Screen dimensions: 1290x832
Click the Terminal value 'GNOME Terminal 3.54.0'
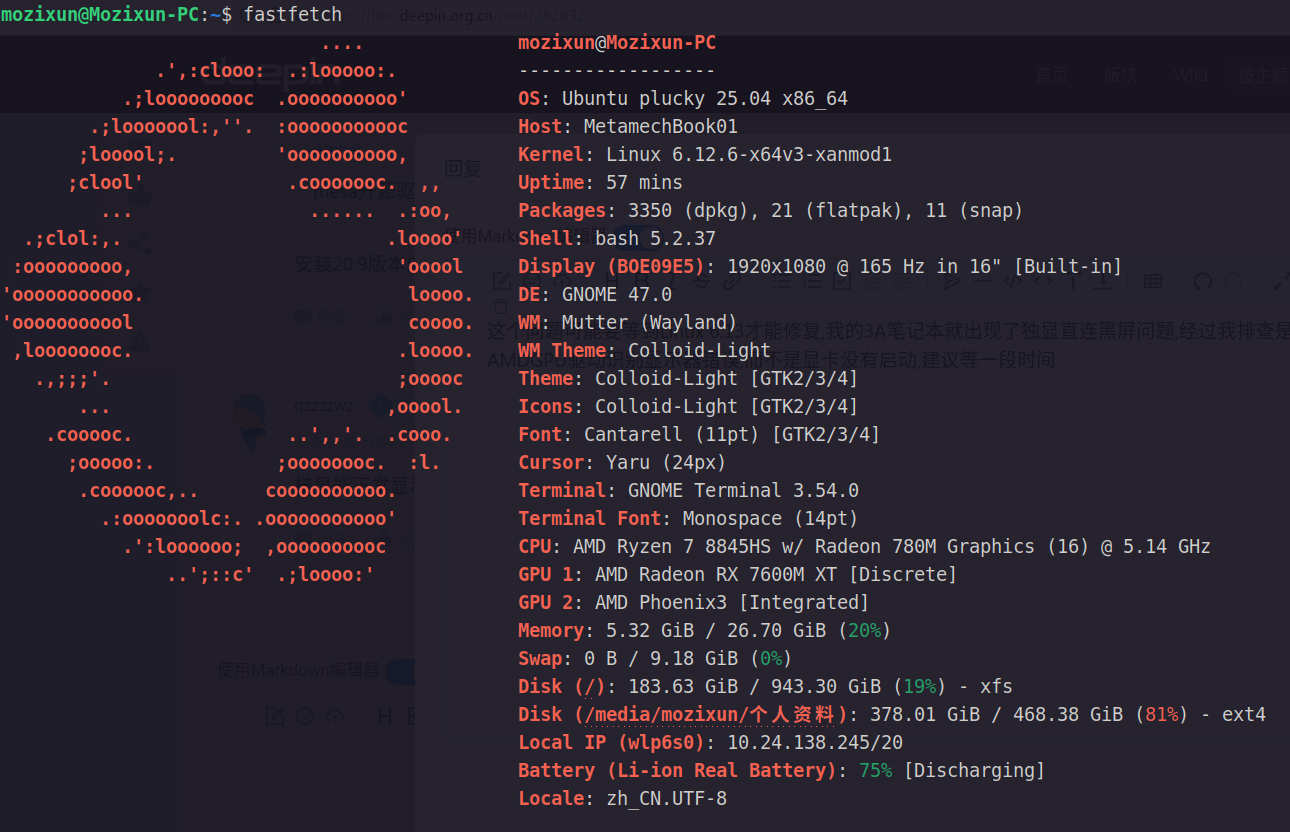(x=743, y=491)
